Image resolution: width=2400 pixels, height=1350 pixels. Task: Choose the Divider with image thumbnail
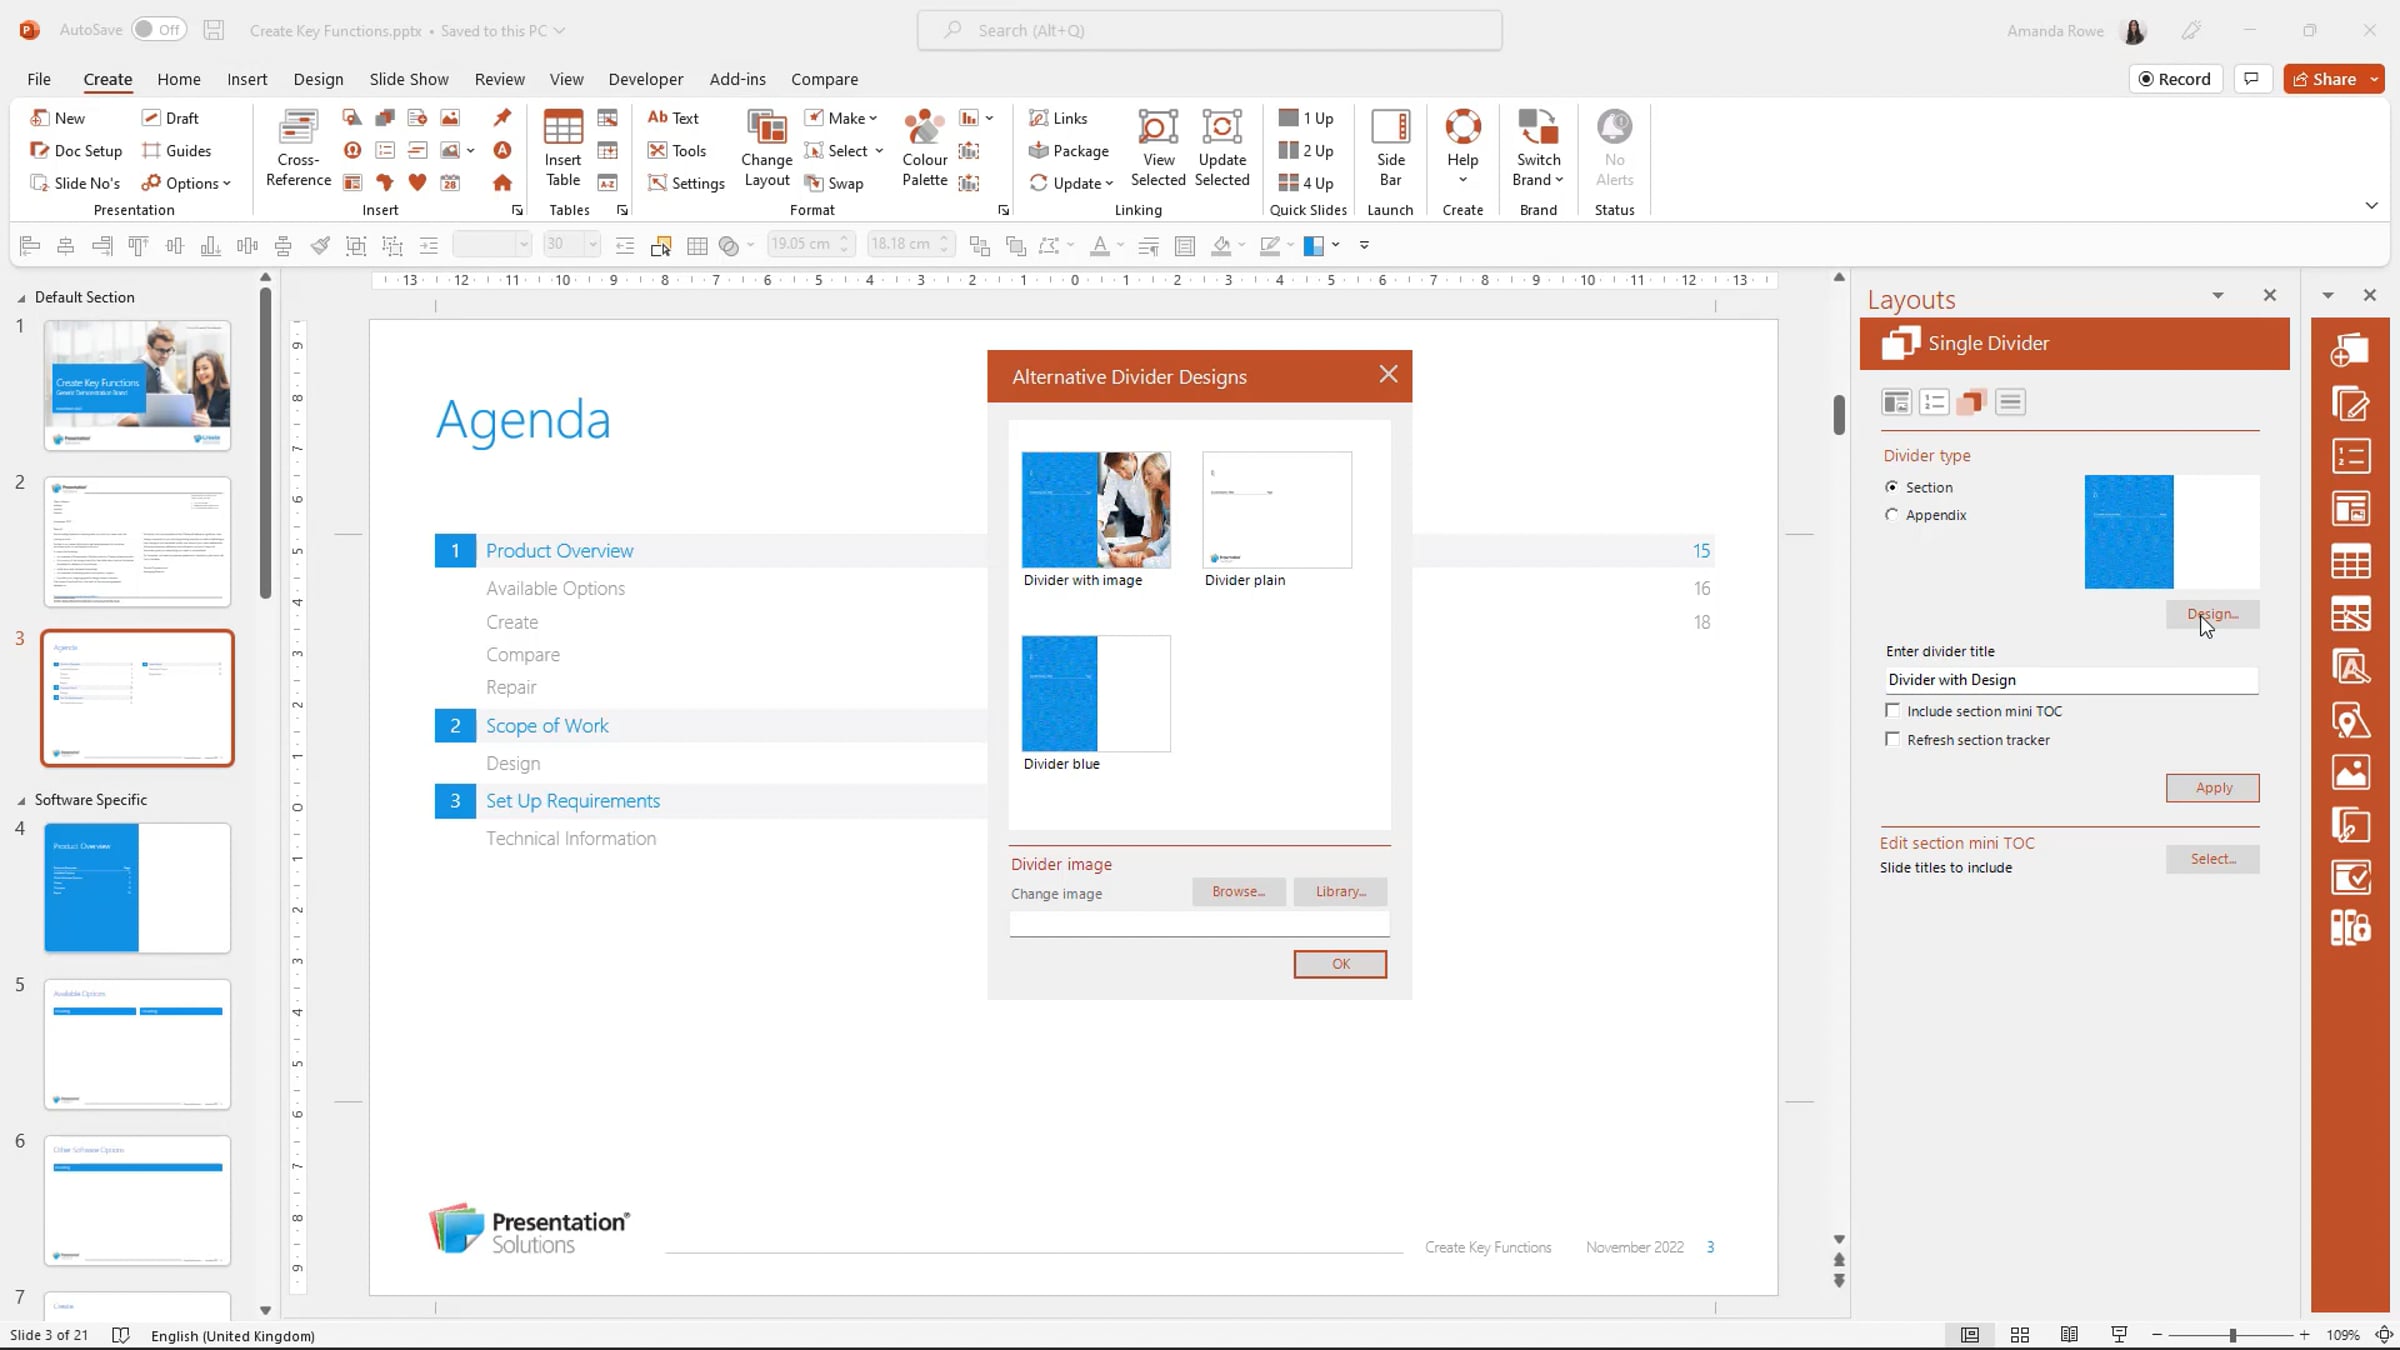1095,510
